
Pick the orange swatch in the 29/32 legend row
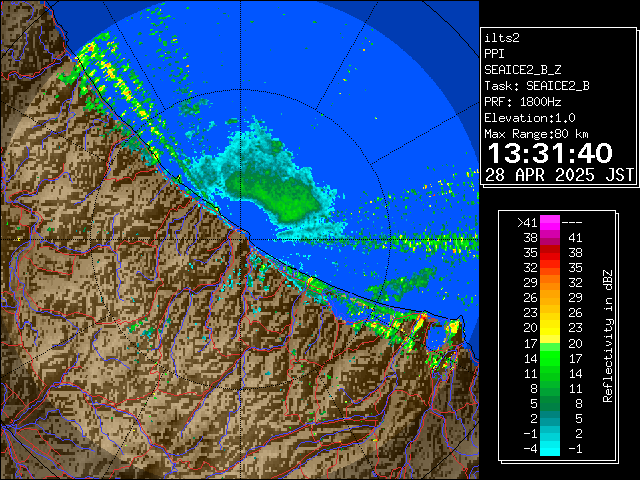tap(550, 283)
